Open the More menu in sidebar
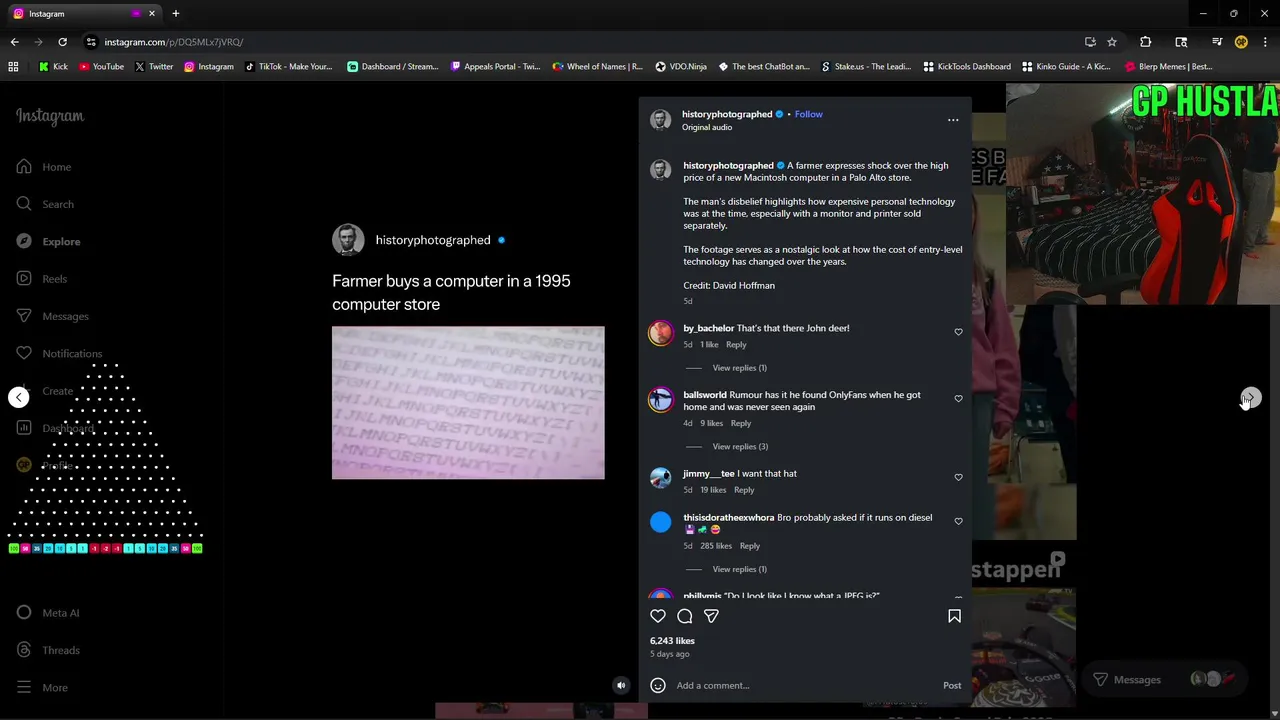1280x720 pixels. [x=42, y=687]
